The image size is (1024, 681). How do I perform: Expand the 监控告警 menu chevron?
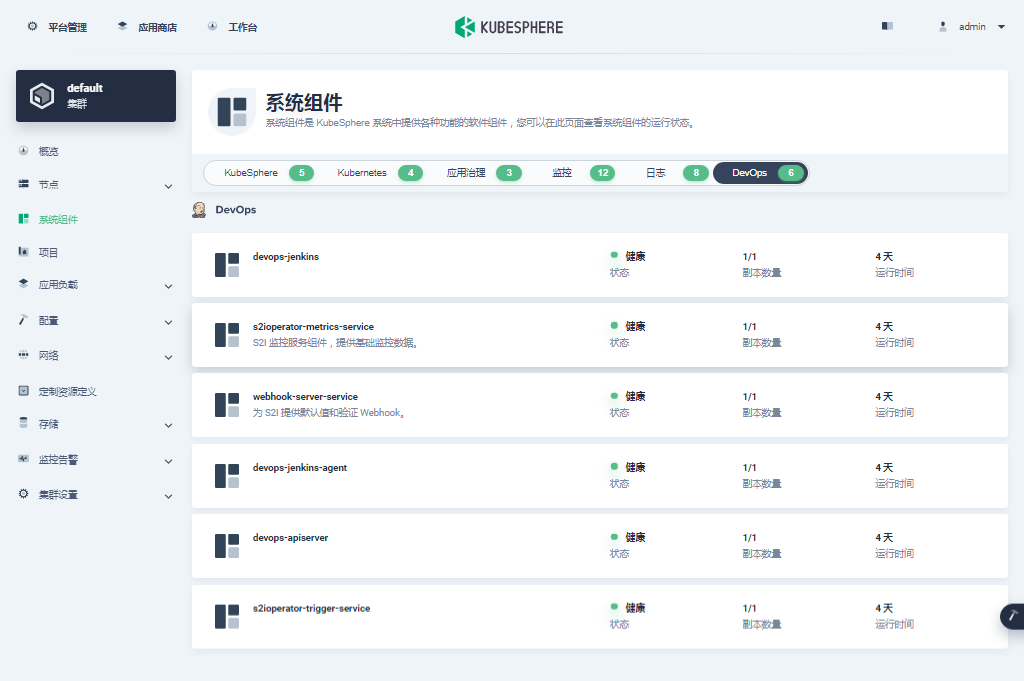(x=168, y=461)
